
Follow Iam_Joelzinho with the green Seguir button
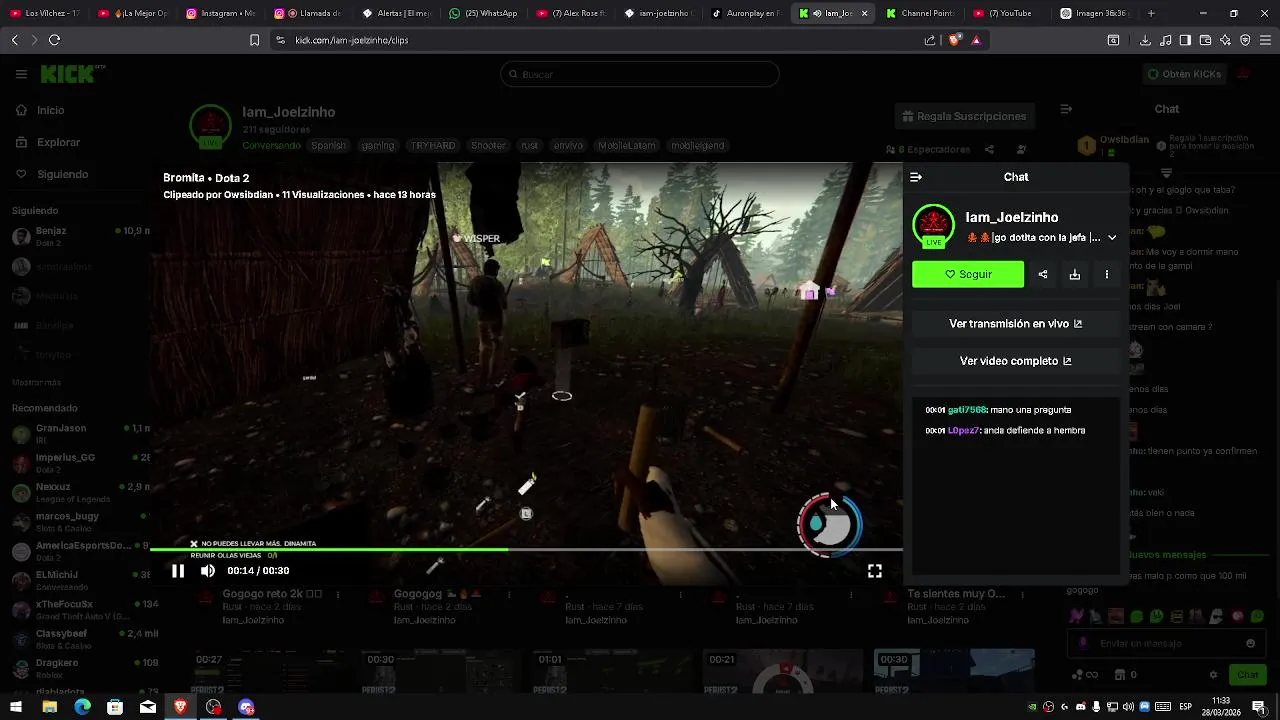tap(968, 274)
